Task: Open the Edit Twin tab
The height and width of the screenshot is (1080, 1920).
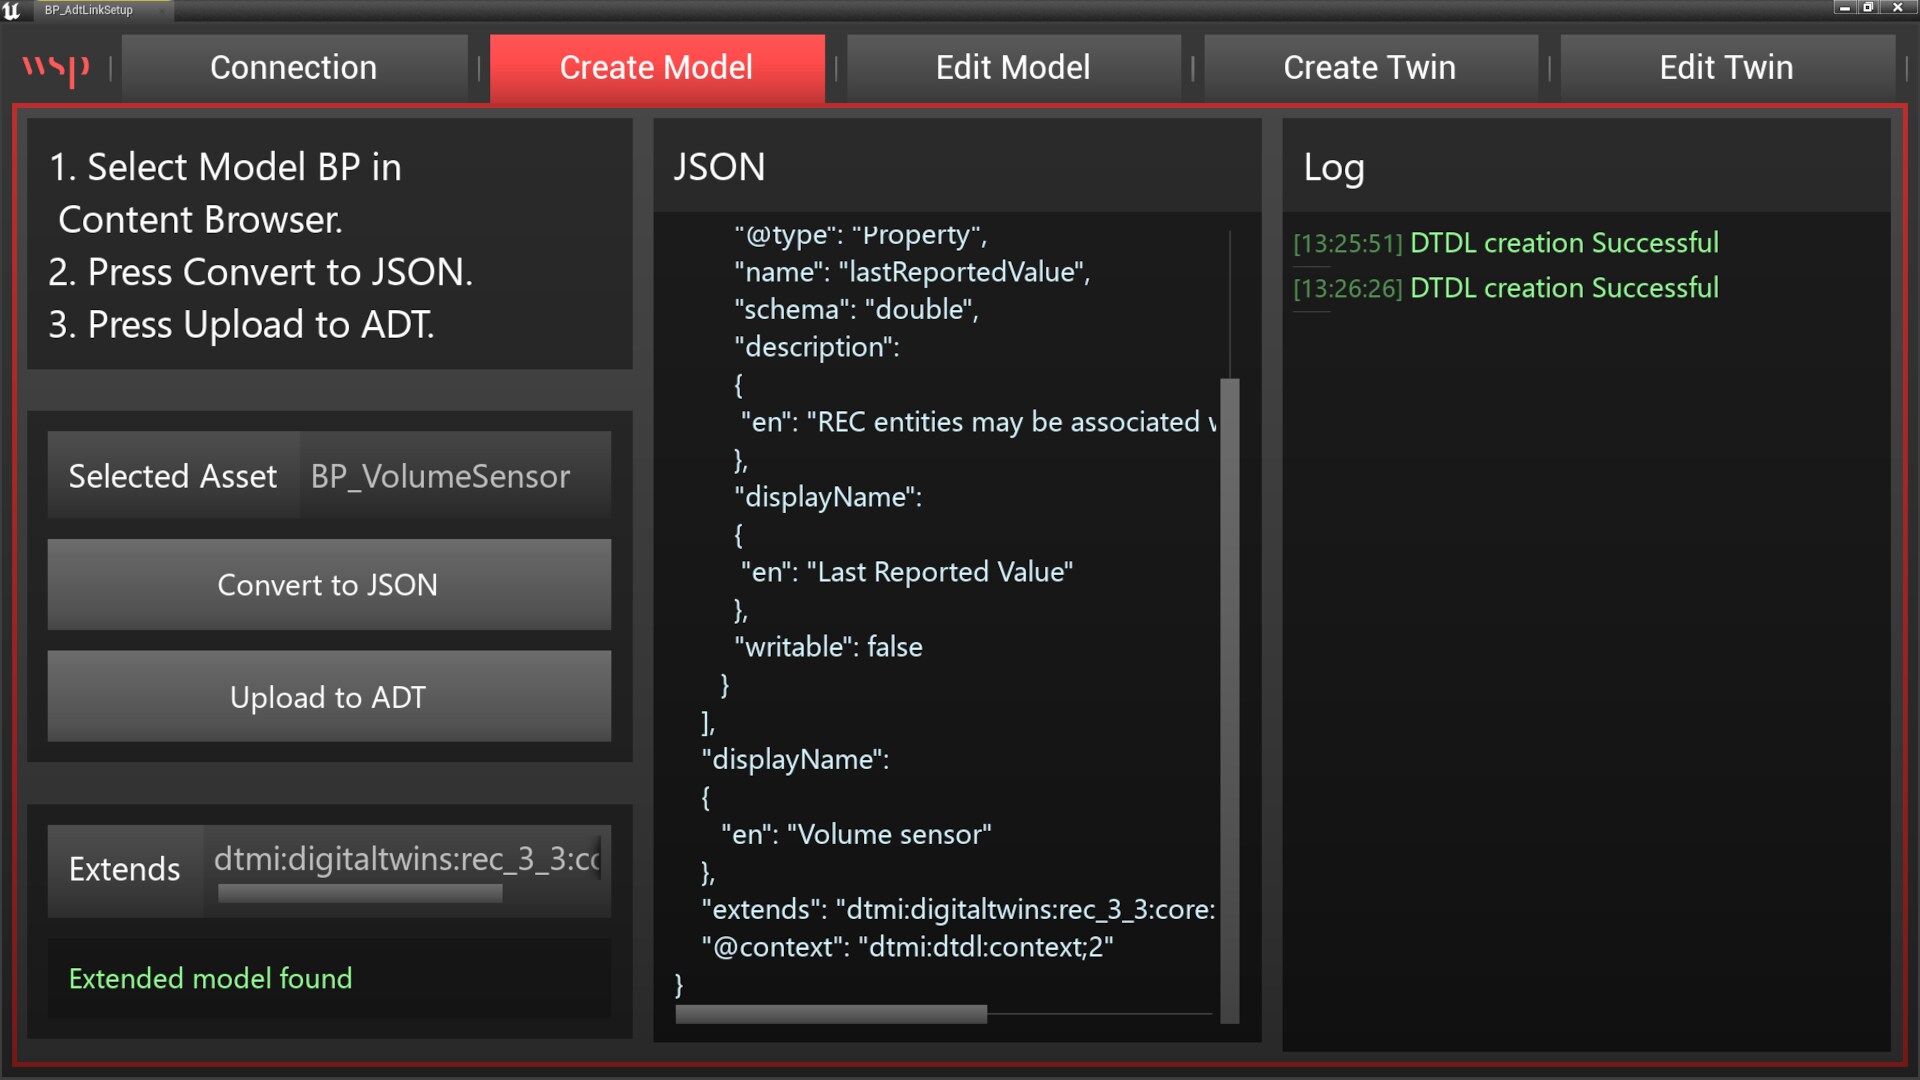Action: pyautogui.click(x=1726, y=67)
